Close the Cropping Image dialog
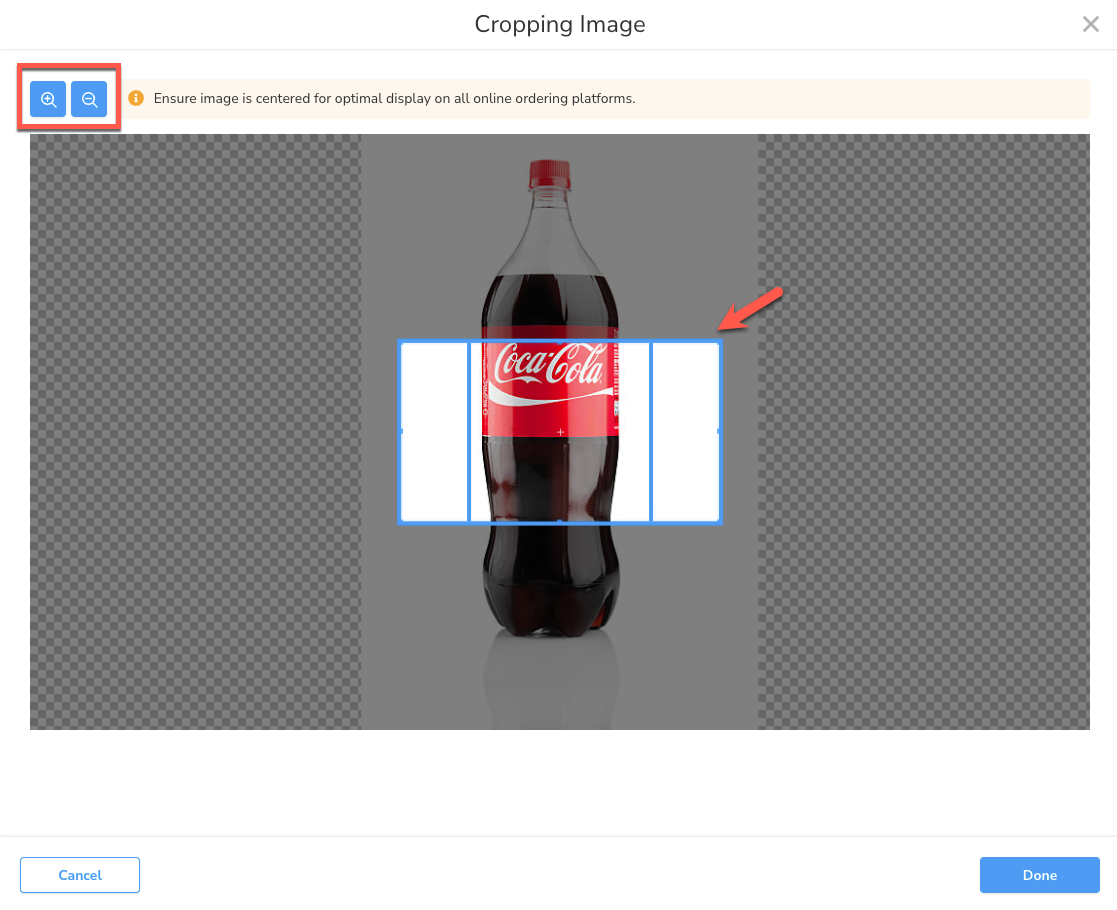Screen dimensions: 1117x910 click(x=1090, y=24)
